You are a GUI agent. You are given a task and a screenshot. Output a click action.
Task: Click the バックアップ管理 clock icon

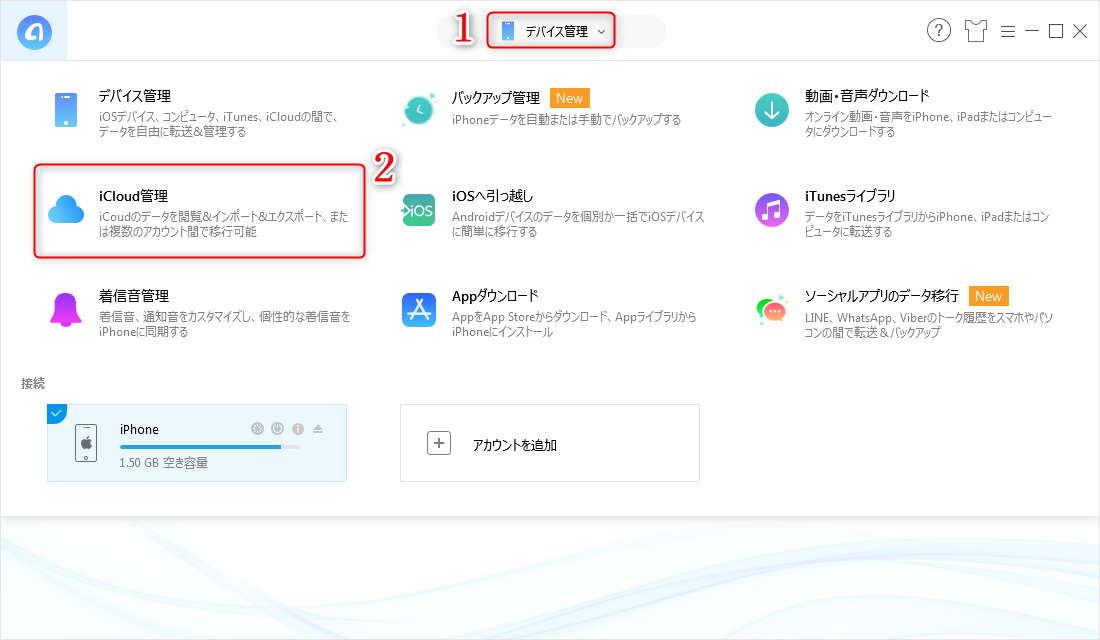419,110
